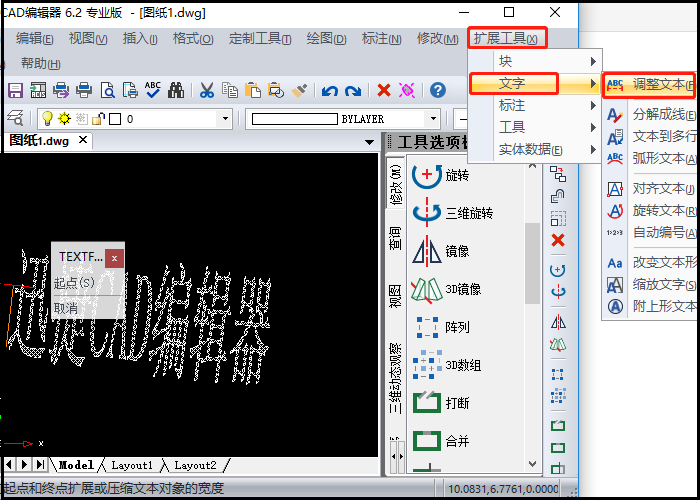Screen dimensions: 700x500
Task: Toggle the layer lock padlock icon
Action: pyautogui.click(x=97, y=119)
